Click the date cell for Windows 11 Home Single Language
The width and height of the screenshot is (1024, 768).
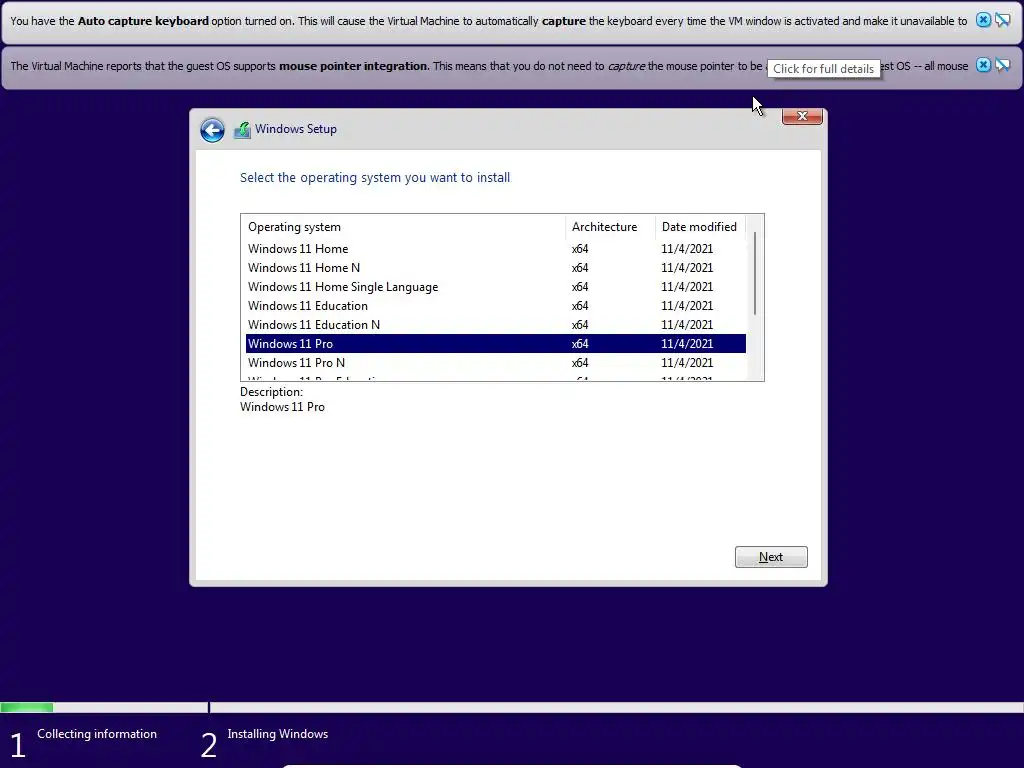tap(687, 287)
